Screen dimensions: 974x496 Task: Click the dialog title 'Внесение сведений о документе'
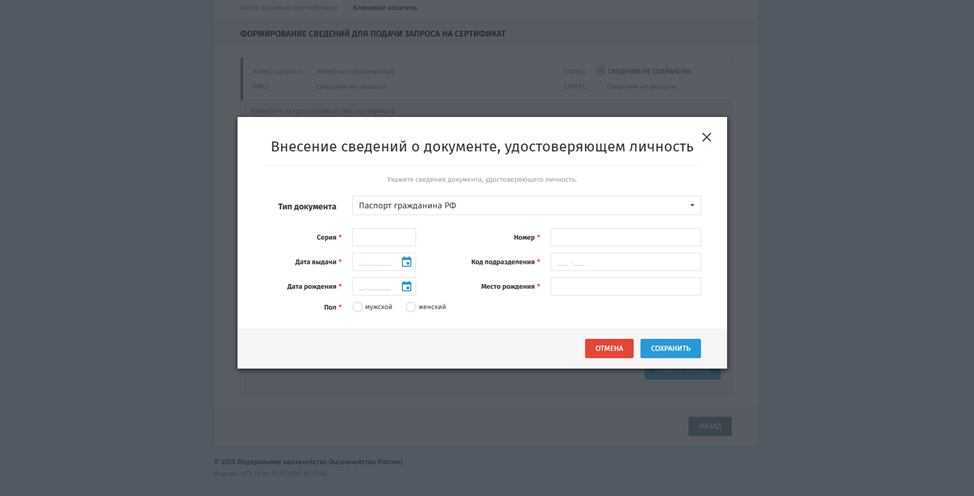[481, 147]
